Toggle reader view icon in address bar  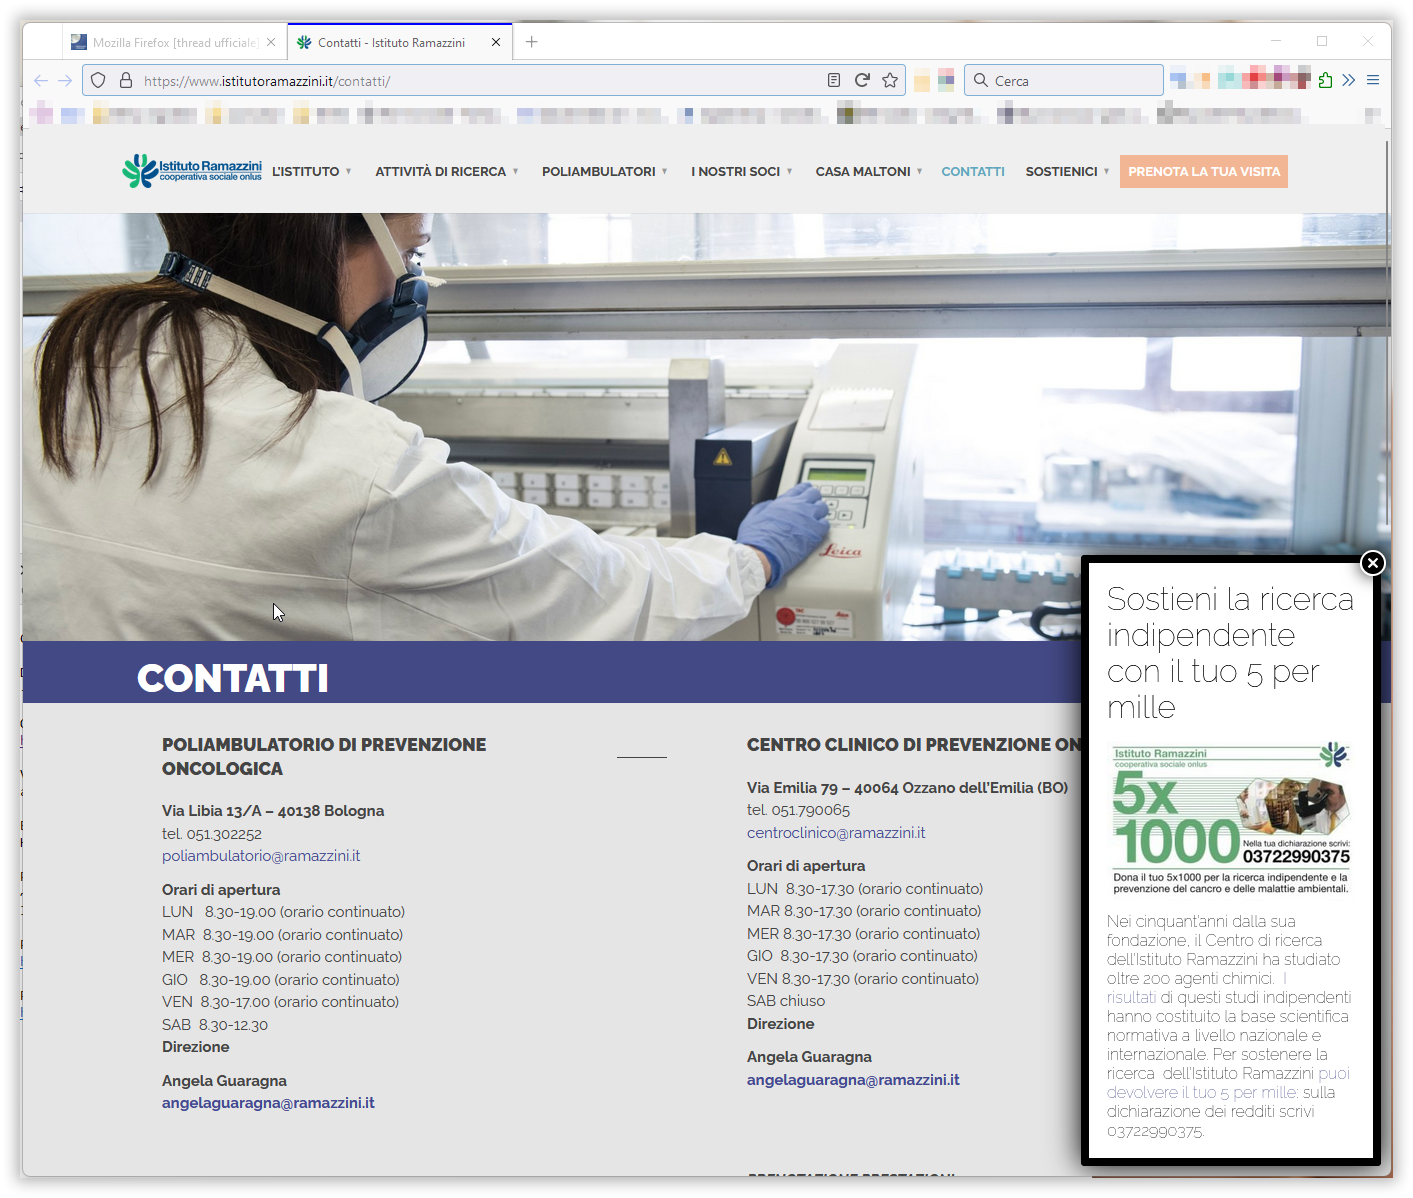[x=834, y=81]
